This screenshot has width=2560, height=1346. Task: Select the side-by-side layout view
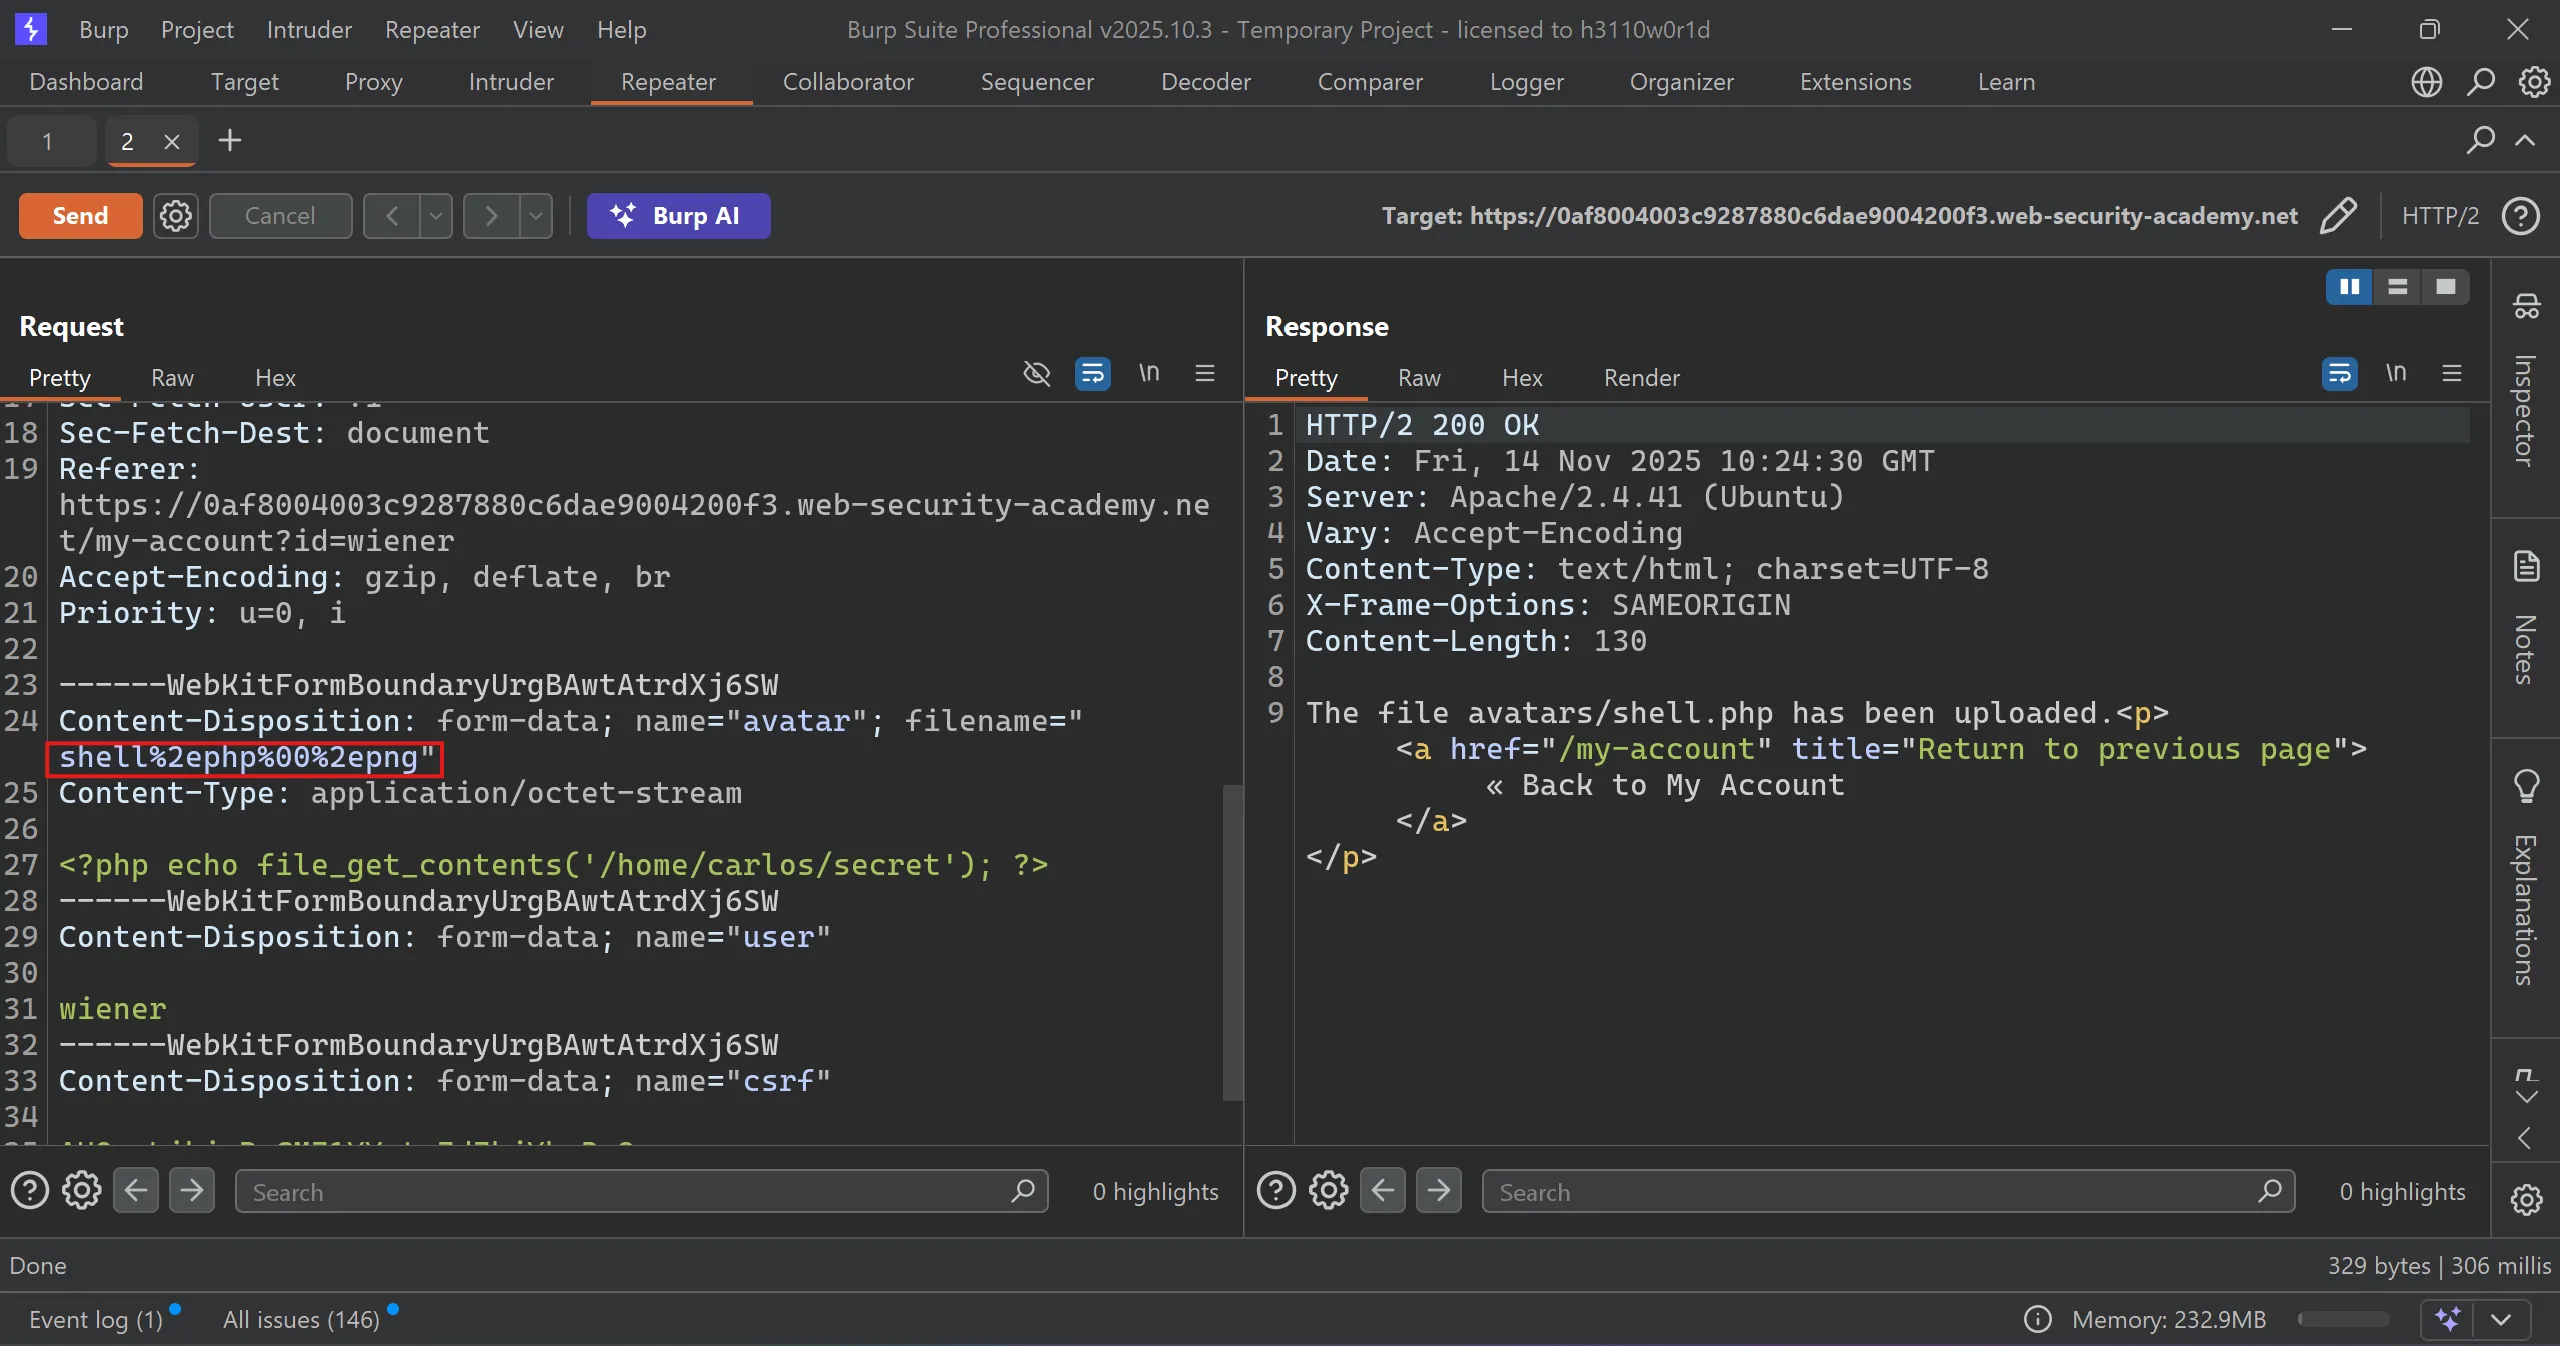pos(2349,287)
